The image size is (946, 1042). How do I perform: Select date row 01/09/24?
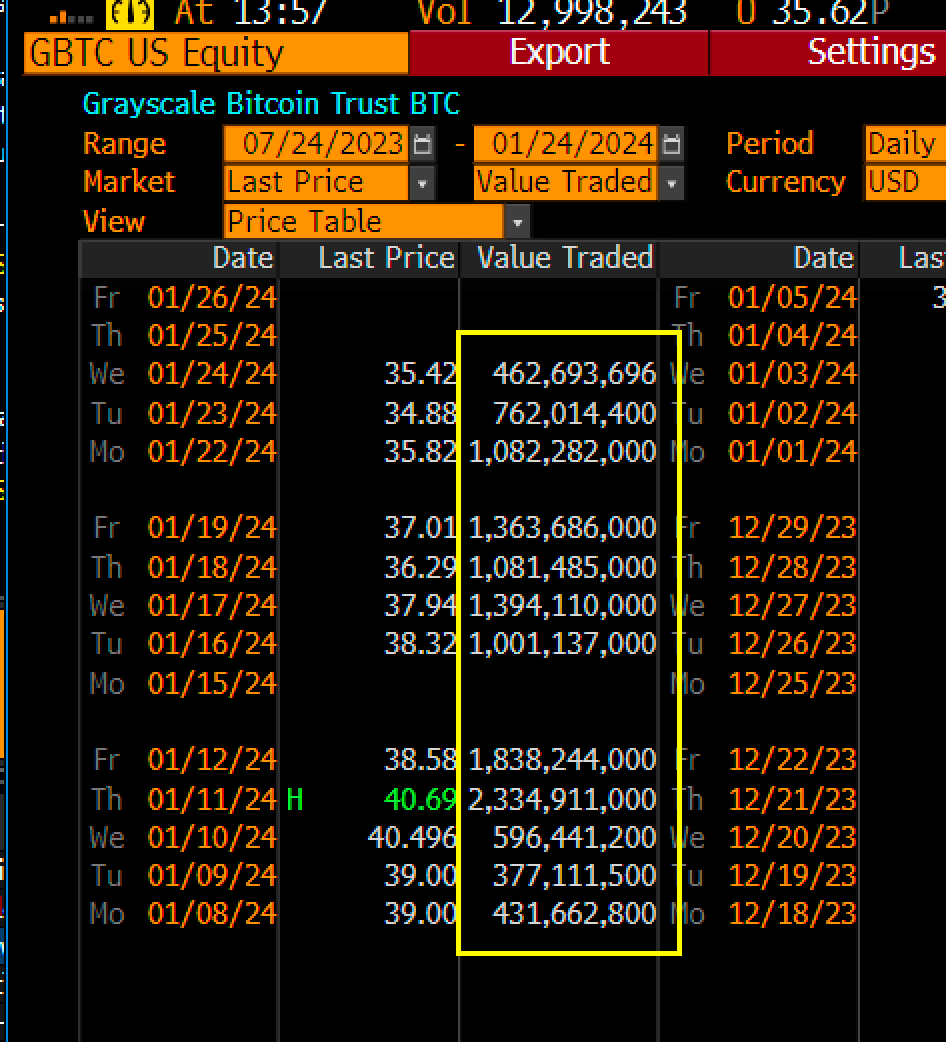click(212, 875)
